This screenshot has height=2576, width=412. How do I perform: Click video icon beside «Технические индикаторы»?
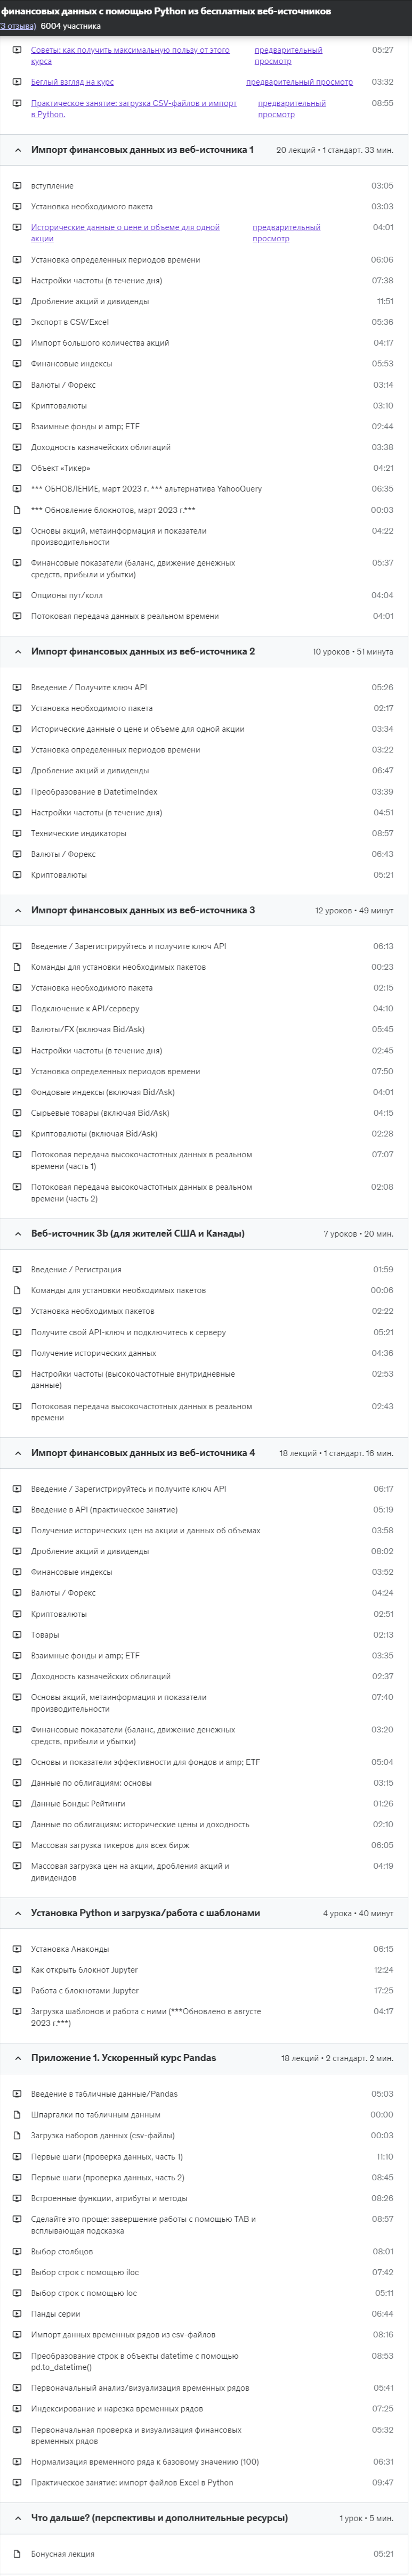pos(17,833)
